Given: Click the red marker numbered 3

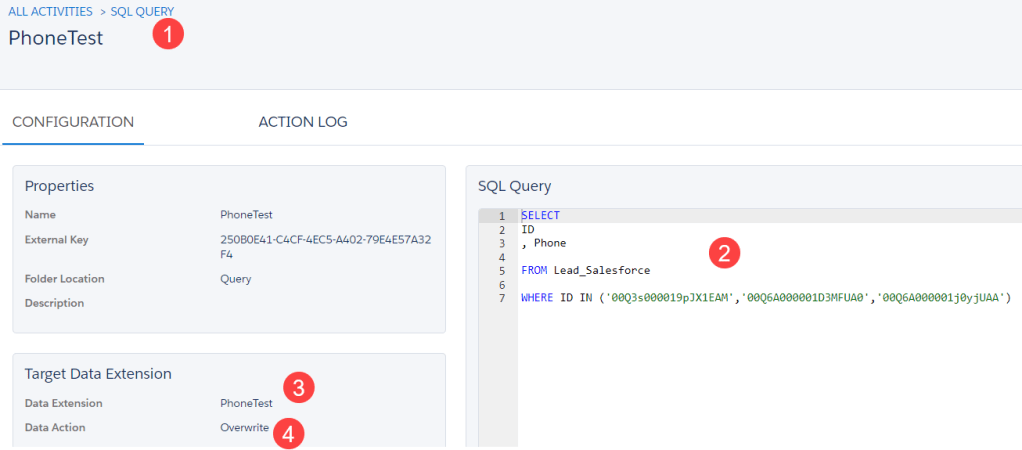Looking at the screenshot, I should click(299, 387).
